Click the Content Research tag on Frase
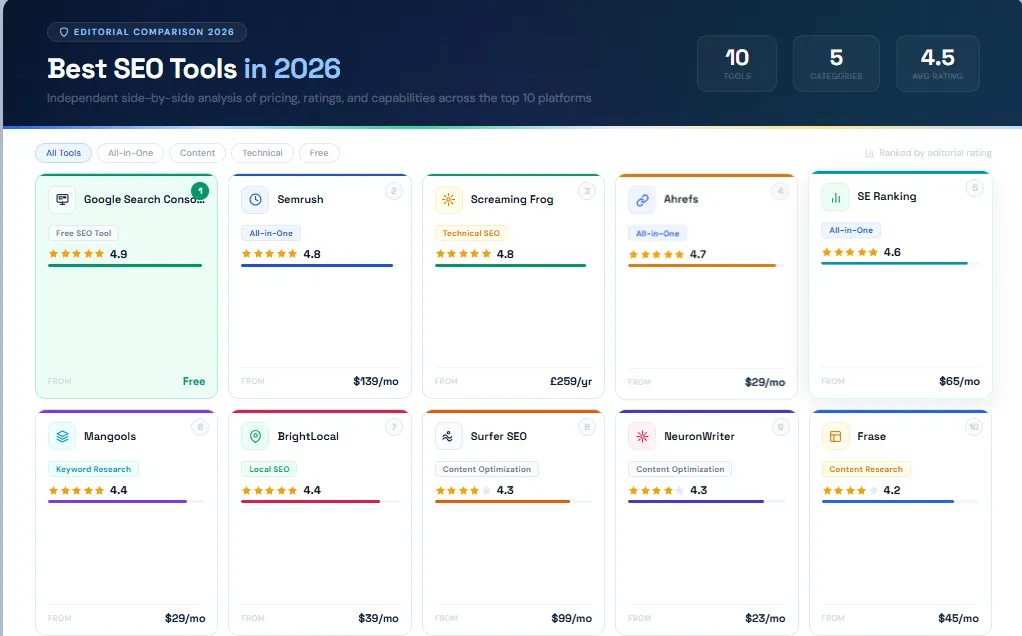The height and width of the screenshot is (636, 1022). pyautogui.click(x=866, y=469)
